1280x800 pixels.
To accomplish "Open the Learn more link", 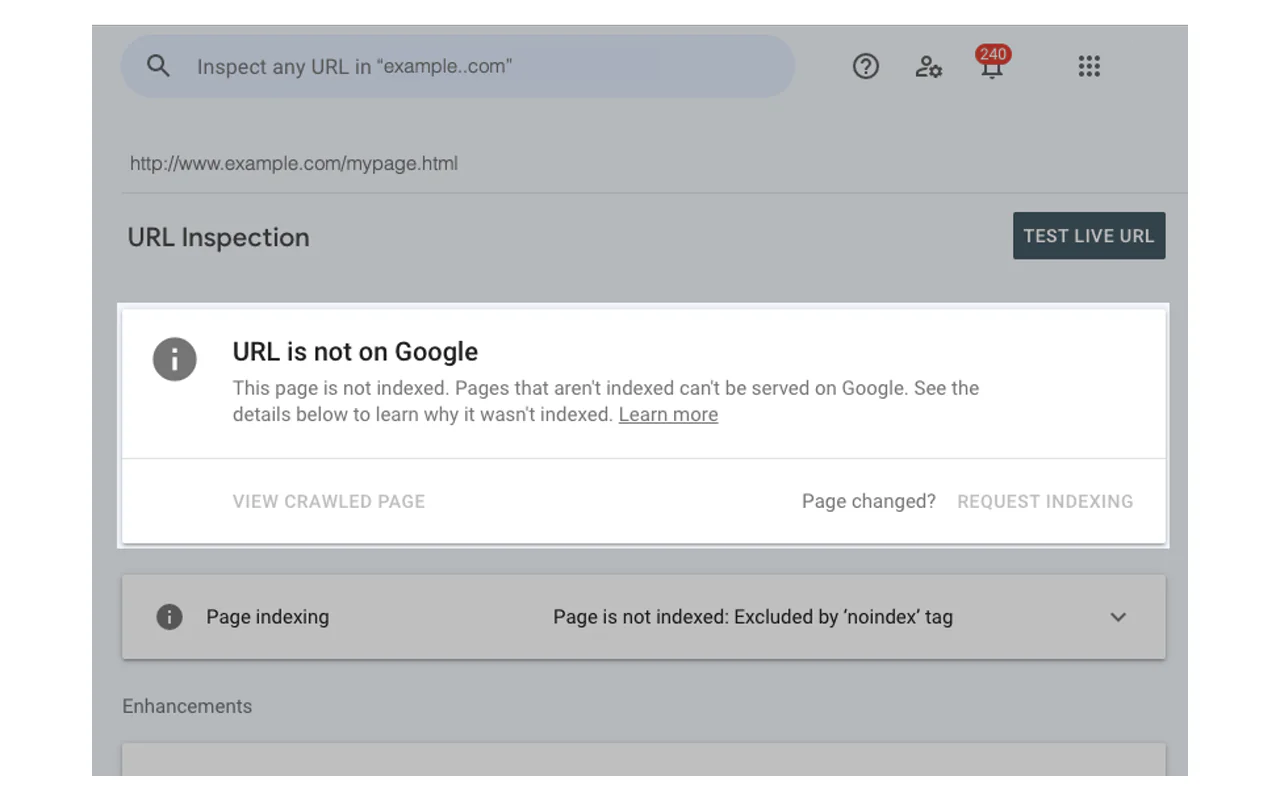I will (x=668, y=414).
